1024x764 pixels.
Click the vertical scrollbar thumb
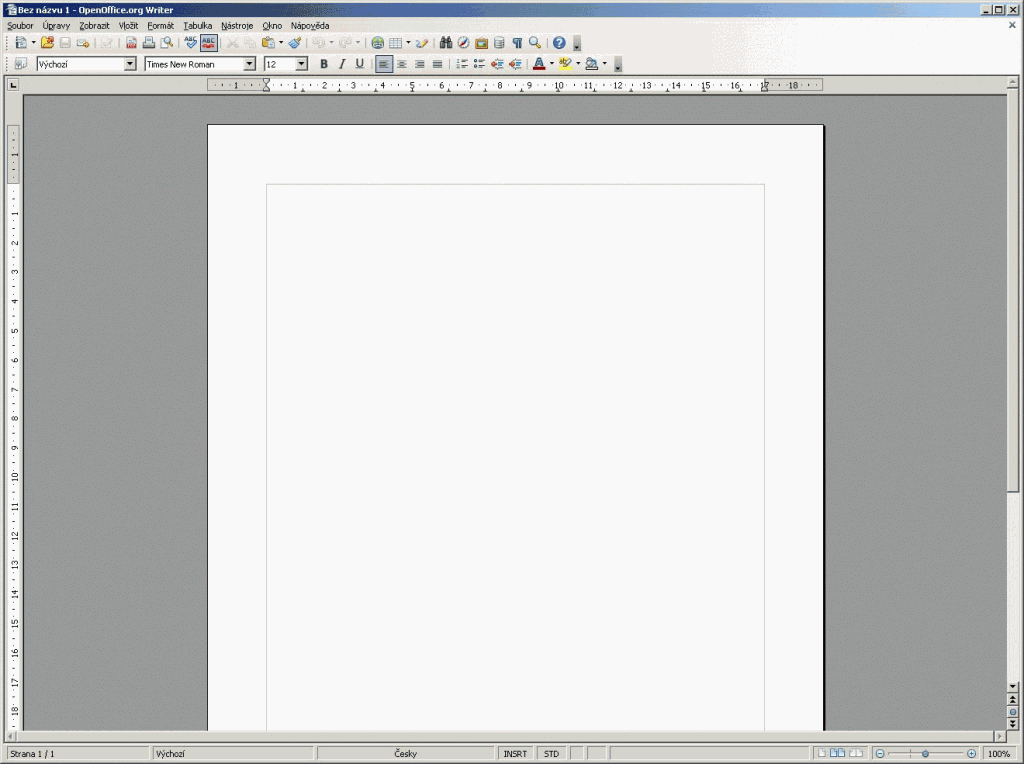1013,291
